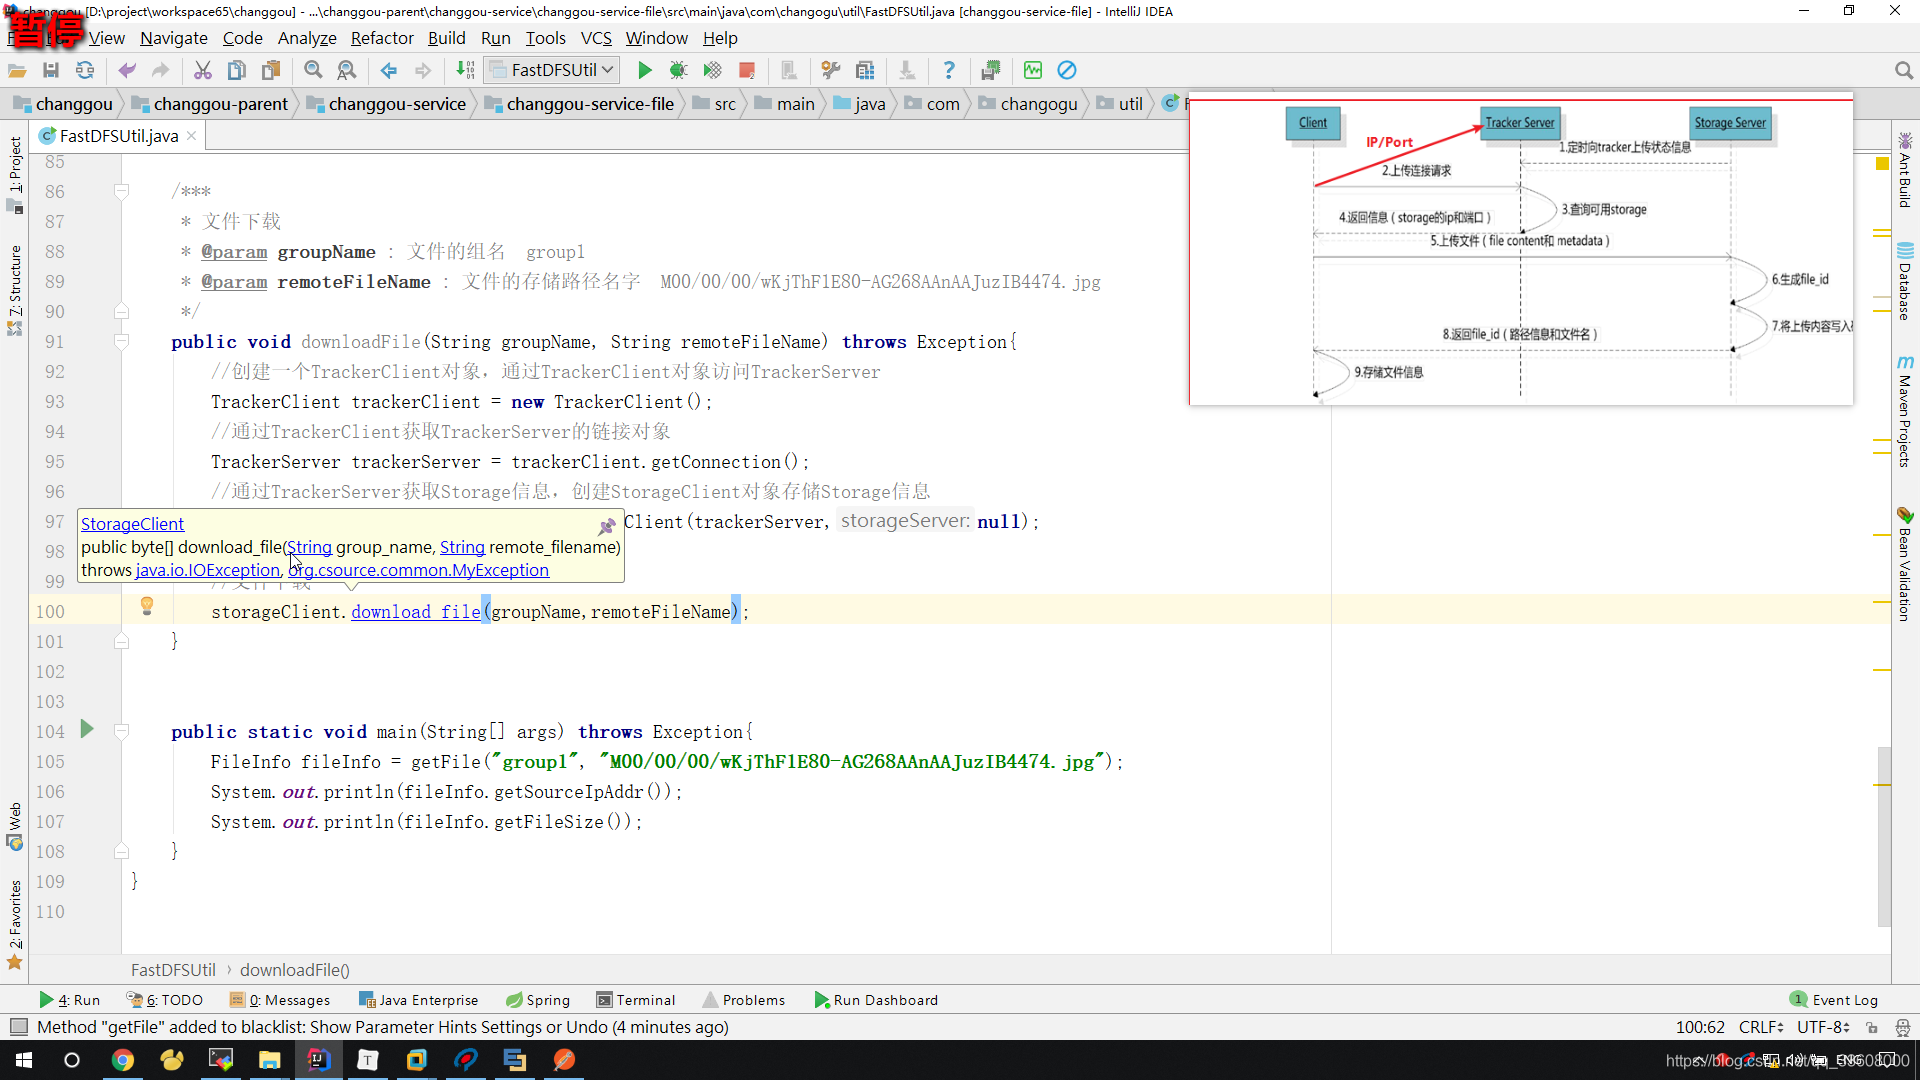1920x1080 pixels.
Task: Copy using the toolbar copy icon
Action: [x=237, y=70]
